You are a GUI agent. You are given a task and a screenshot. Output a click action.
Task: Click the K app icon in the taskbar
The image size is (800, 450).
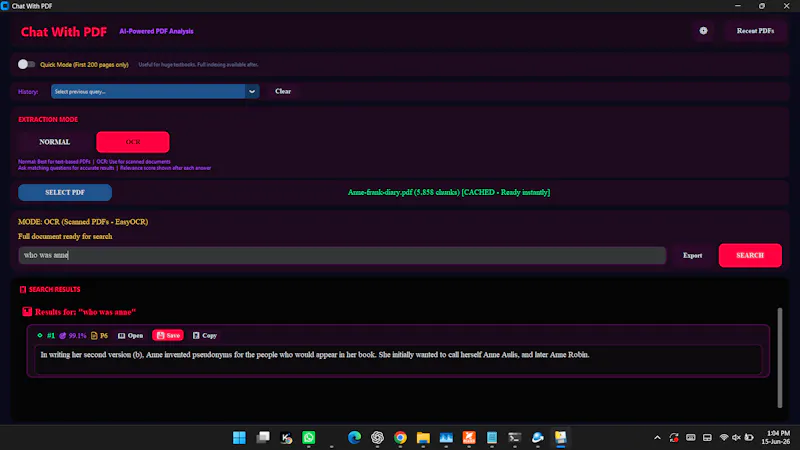click(286, 437)
